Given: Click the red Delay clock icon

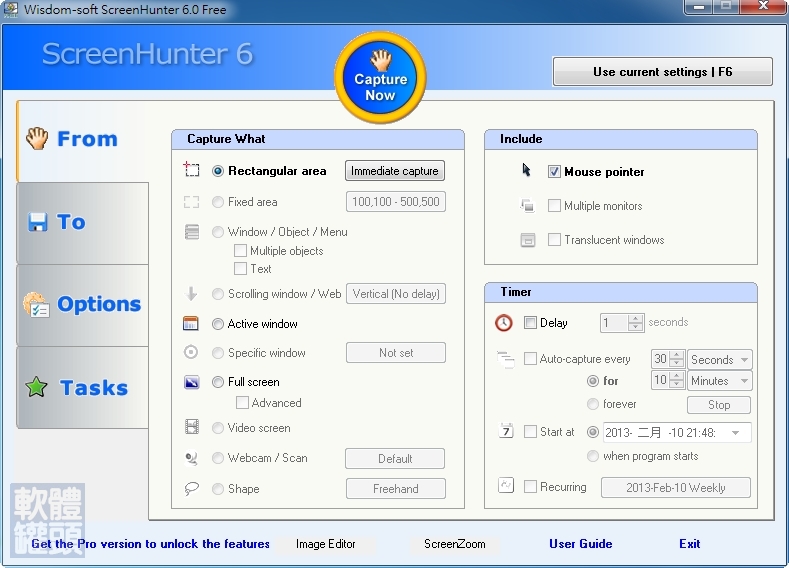Looking at the screenshot, I should (x=504, y=323).
